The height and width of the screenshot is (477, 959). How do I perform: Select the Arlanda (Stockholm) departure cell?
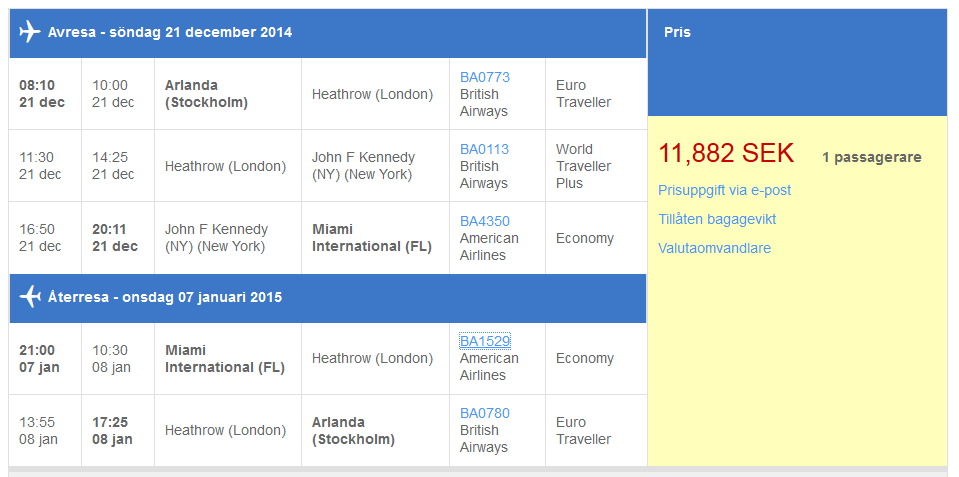(x=228, y=94)
